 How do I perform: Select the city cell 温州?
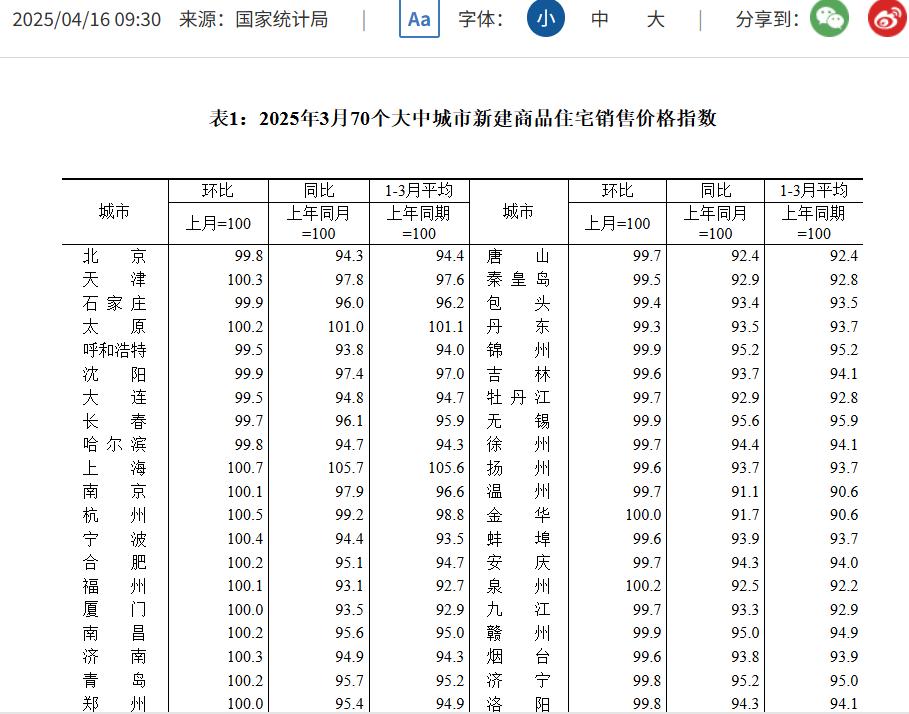pyautogui.click(x=518, y=491)
